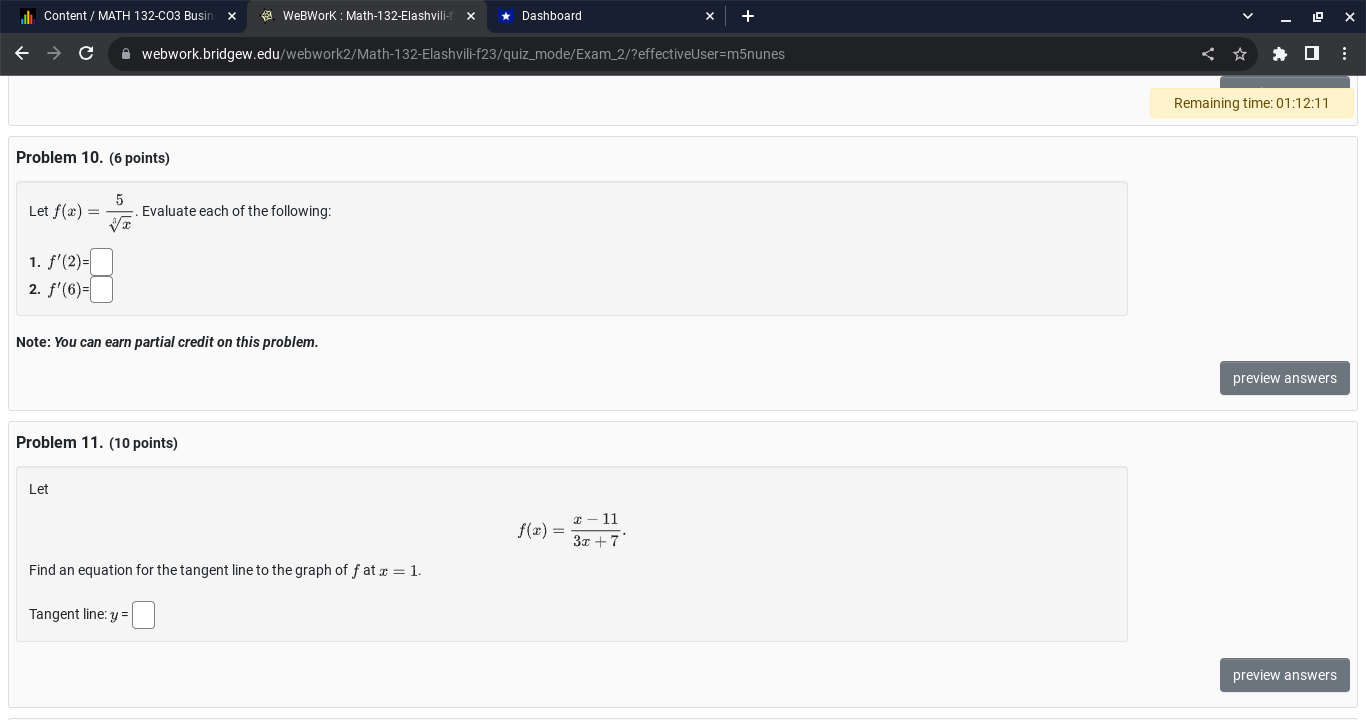Open a new browser tab with the plus icon
This screenshot has height=720, width=1366.
748,16
